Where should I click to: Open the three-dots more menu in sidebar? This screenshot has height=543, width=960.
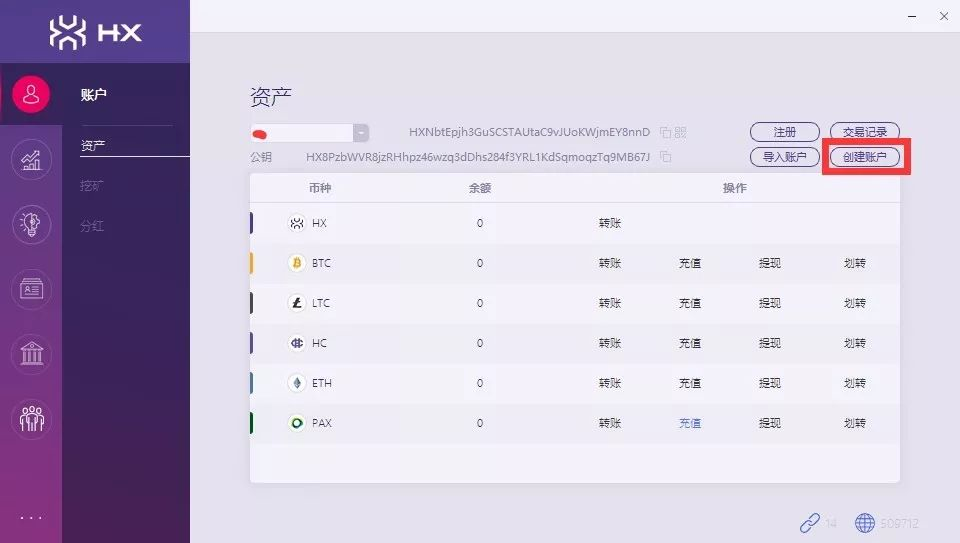pyautogui.click(x=31, y=518)
